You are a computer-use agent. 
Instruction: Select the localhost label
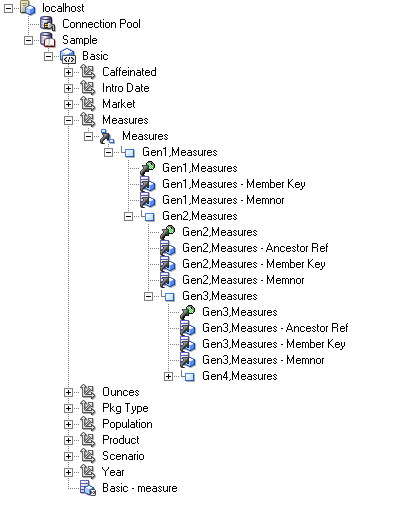pyautogui.click(x=63, y=8)
